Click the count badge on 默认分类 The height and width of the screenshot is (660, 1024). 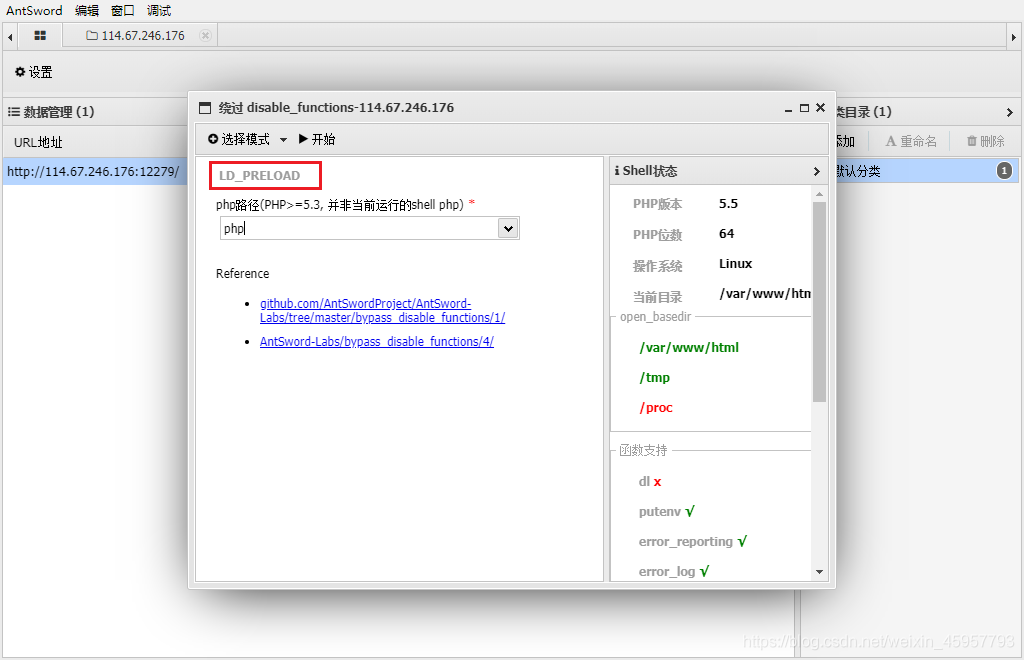click(1004, 171)
